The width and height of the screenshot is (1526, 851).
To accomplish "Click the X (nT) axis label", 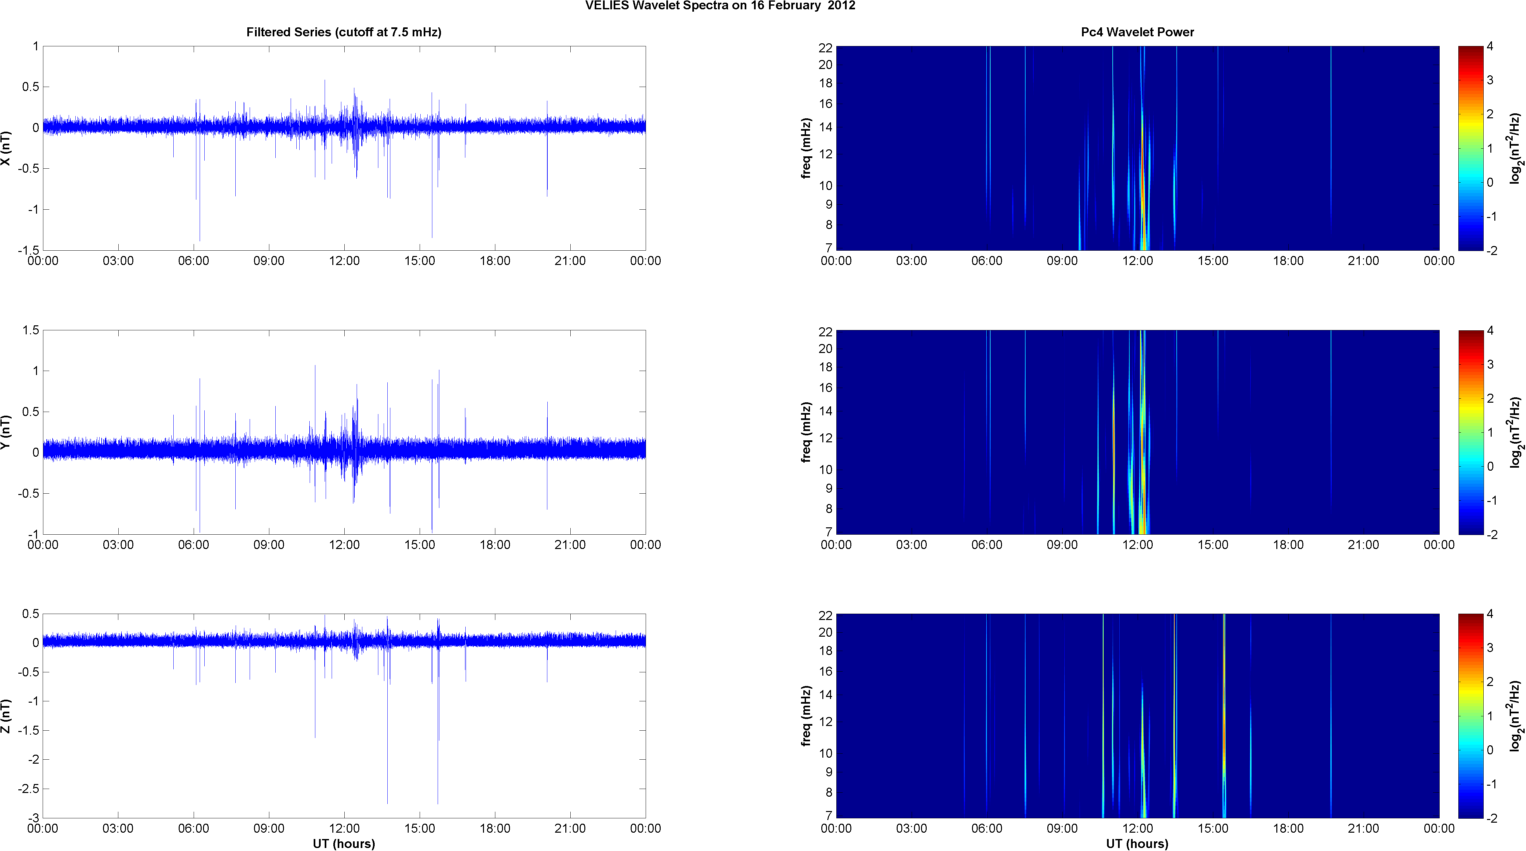I will [x=7, y=148].
